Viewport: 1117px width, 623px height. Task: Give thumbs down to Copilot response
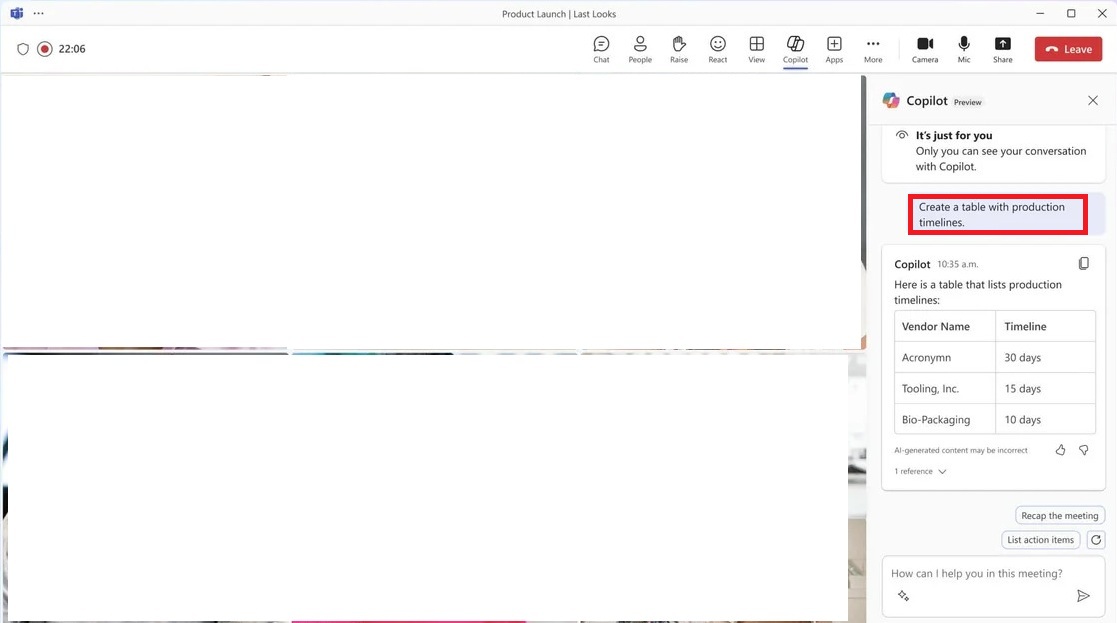tap(1084, 450)
